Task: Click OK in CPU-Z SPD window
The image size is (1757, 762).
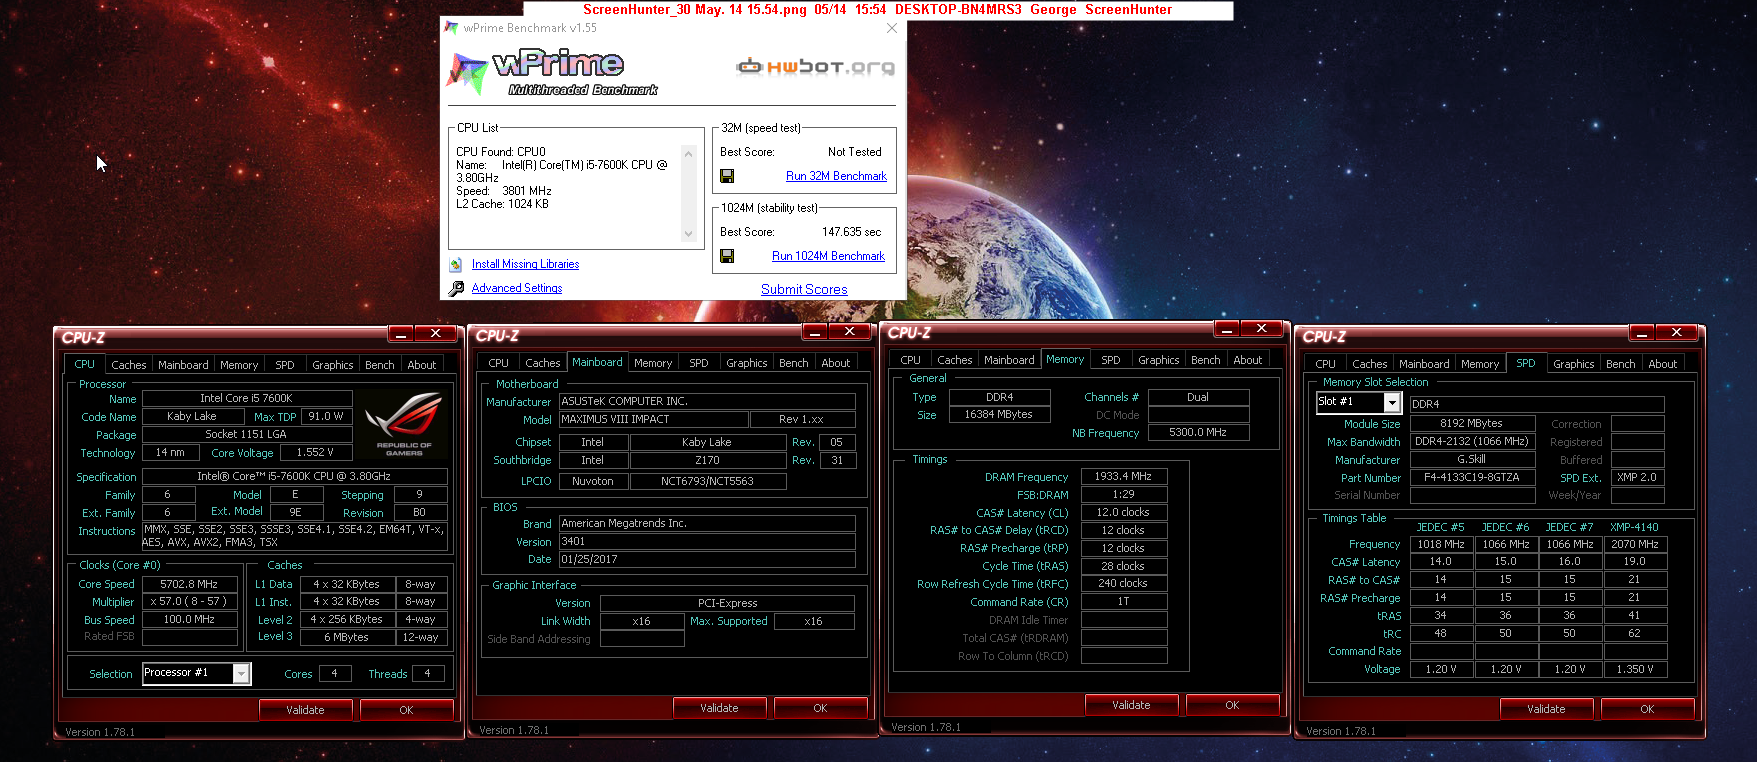Action: click(1647, 709)
